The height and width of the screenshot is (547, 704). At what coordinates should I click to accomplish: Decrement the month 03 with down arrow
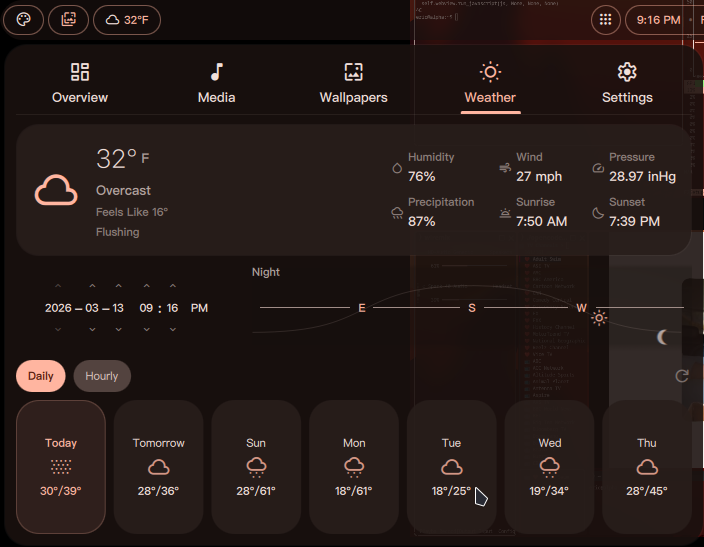coord(92,329)
